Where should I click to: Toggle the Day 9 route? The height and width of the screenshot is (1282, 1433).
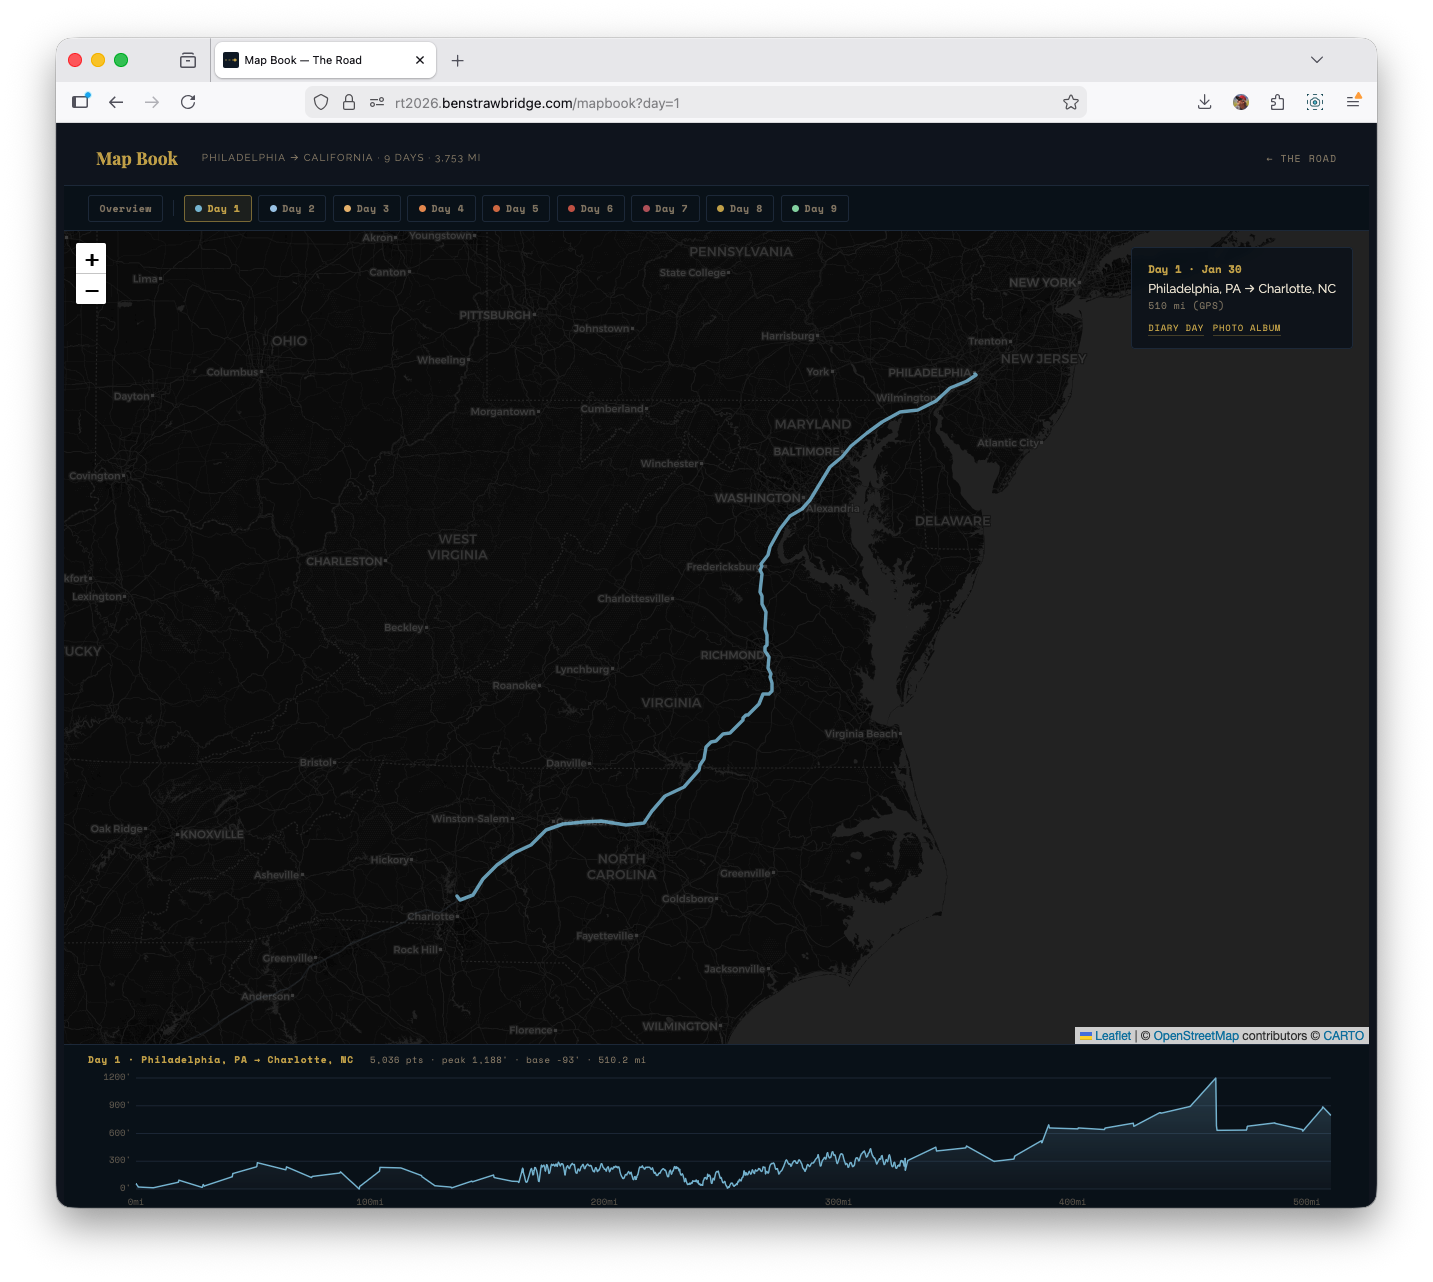(x=814, y=208)
